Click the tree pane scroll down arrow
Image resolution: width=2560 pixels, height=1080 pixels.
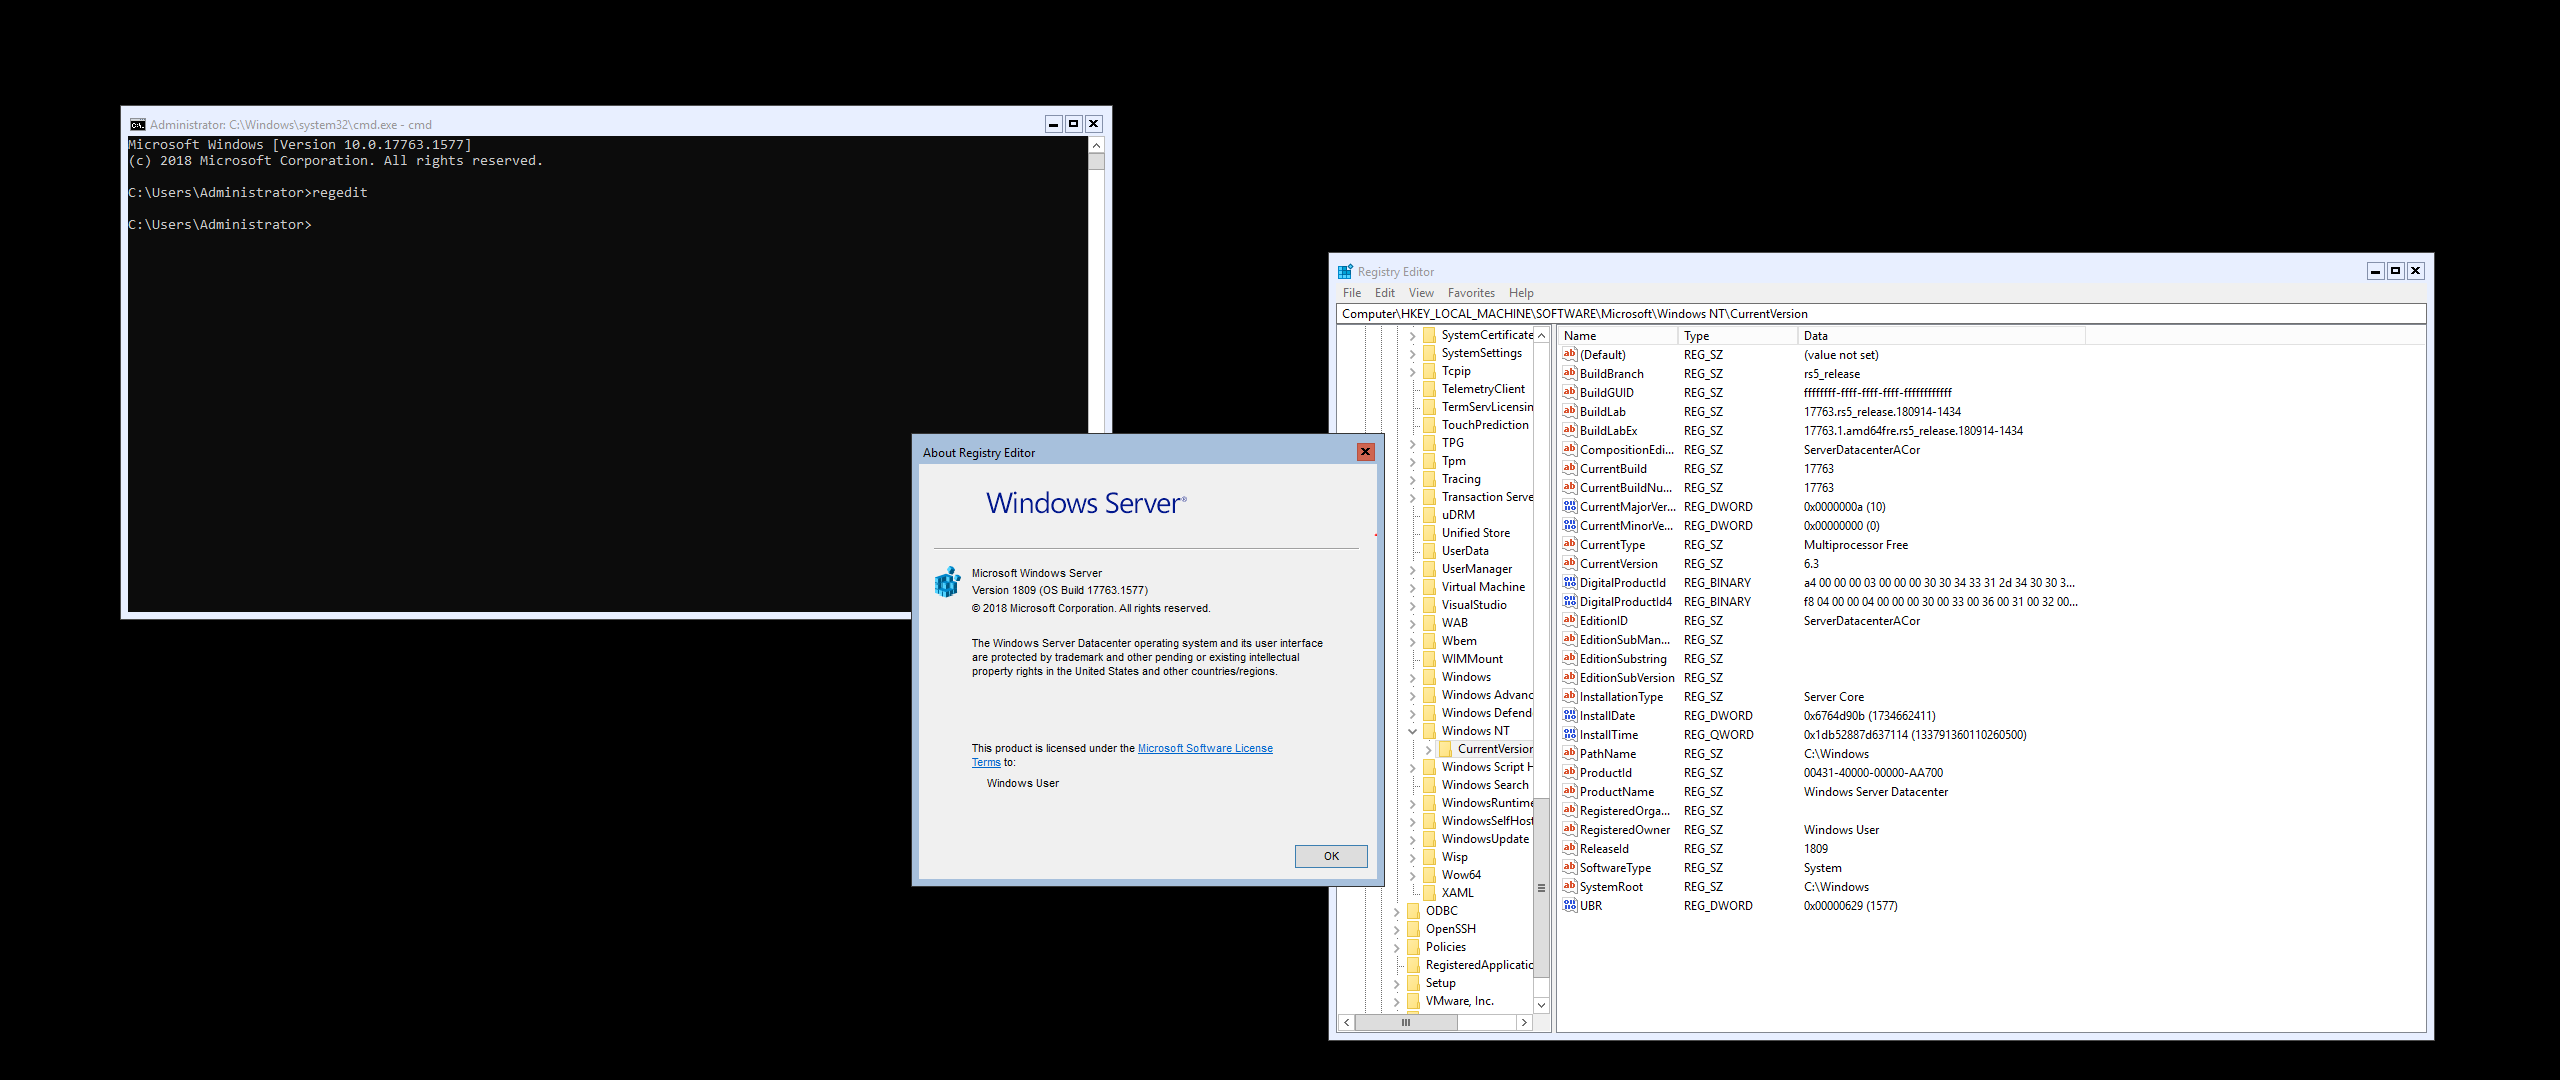click(1541, 1005)
